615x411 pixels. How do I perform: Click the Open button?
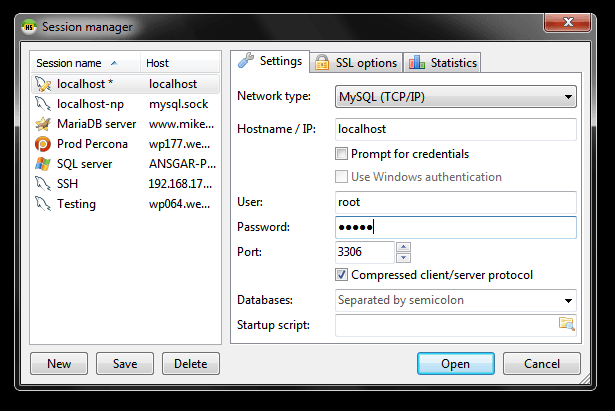pos(455,364)
